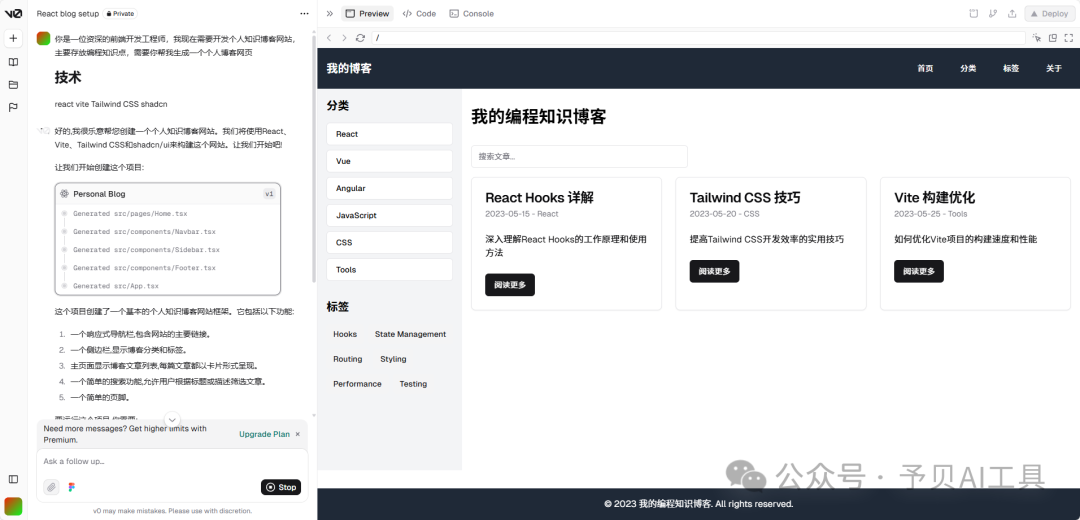This screenshot has width=1080, height=520.
Task: Click the share upload icon
Action: (1012, 13)
